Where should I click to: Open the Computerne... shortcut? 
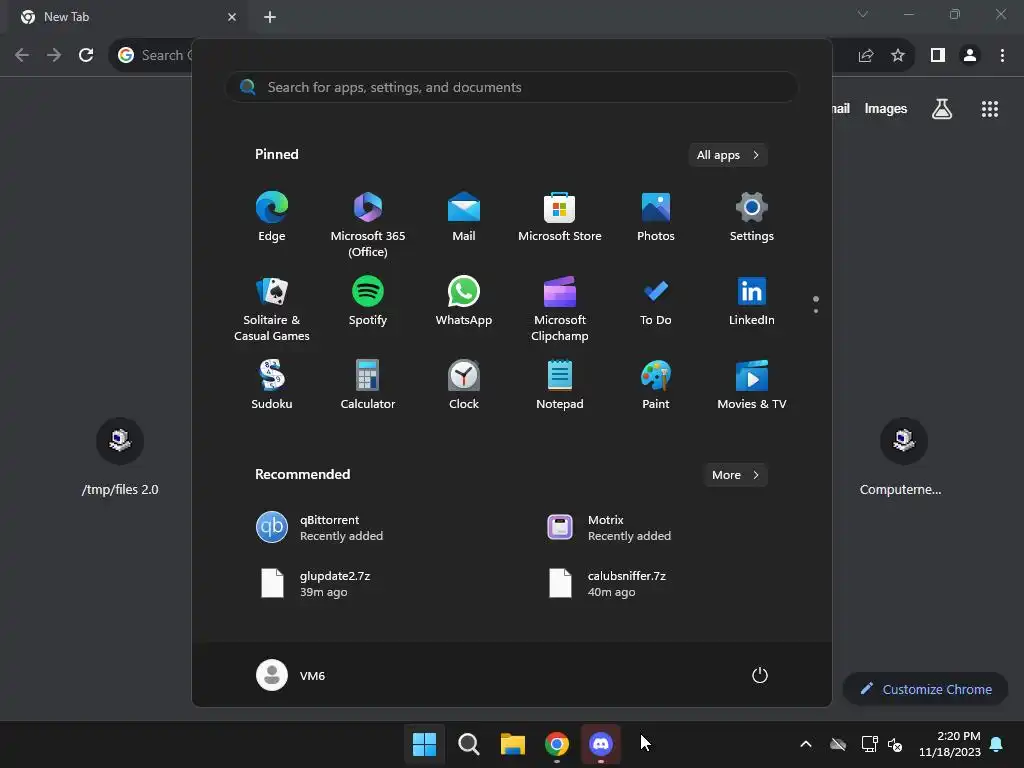902,457
